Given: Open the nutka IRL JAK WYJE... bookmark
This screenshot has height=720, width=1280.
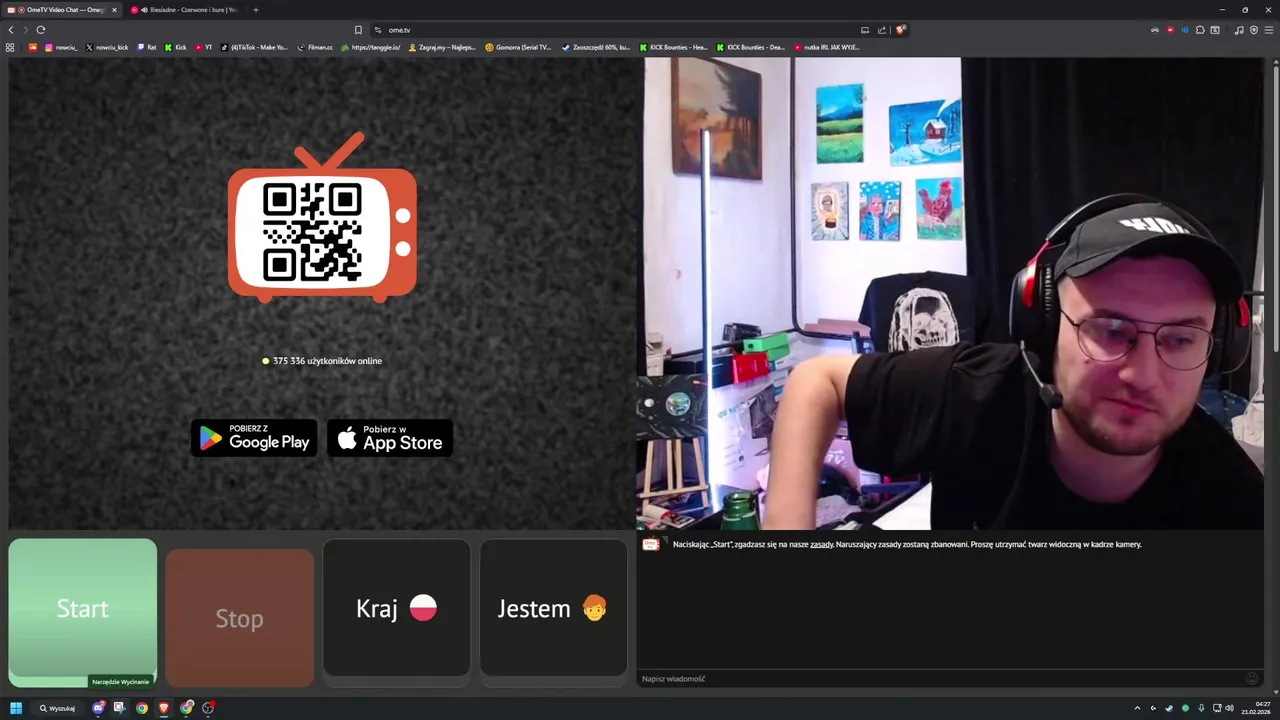Looking at the screenshot, I should tap(827, 47).
